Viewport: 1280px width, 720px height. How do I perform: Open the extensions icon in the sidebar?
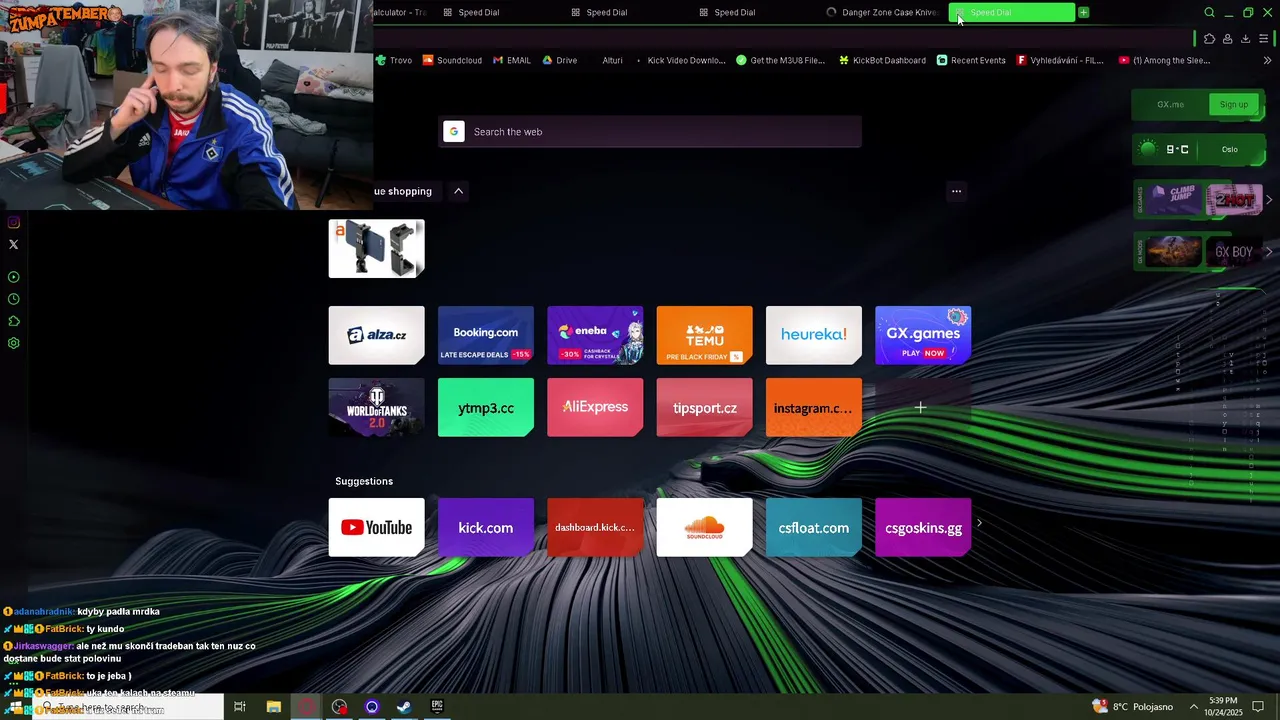(13, 321)
